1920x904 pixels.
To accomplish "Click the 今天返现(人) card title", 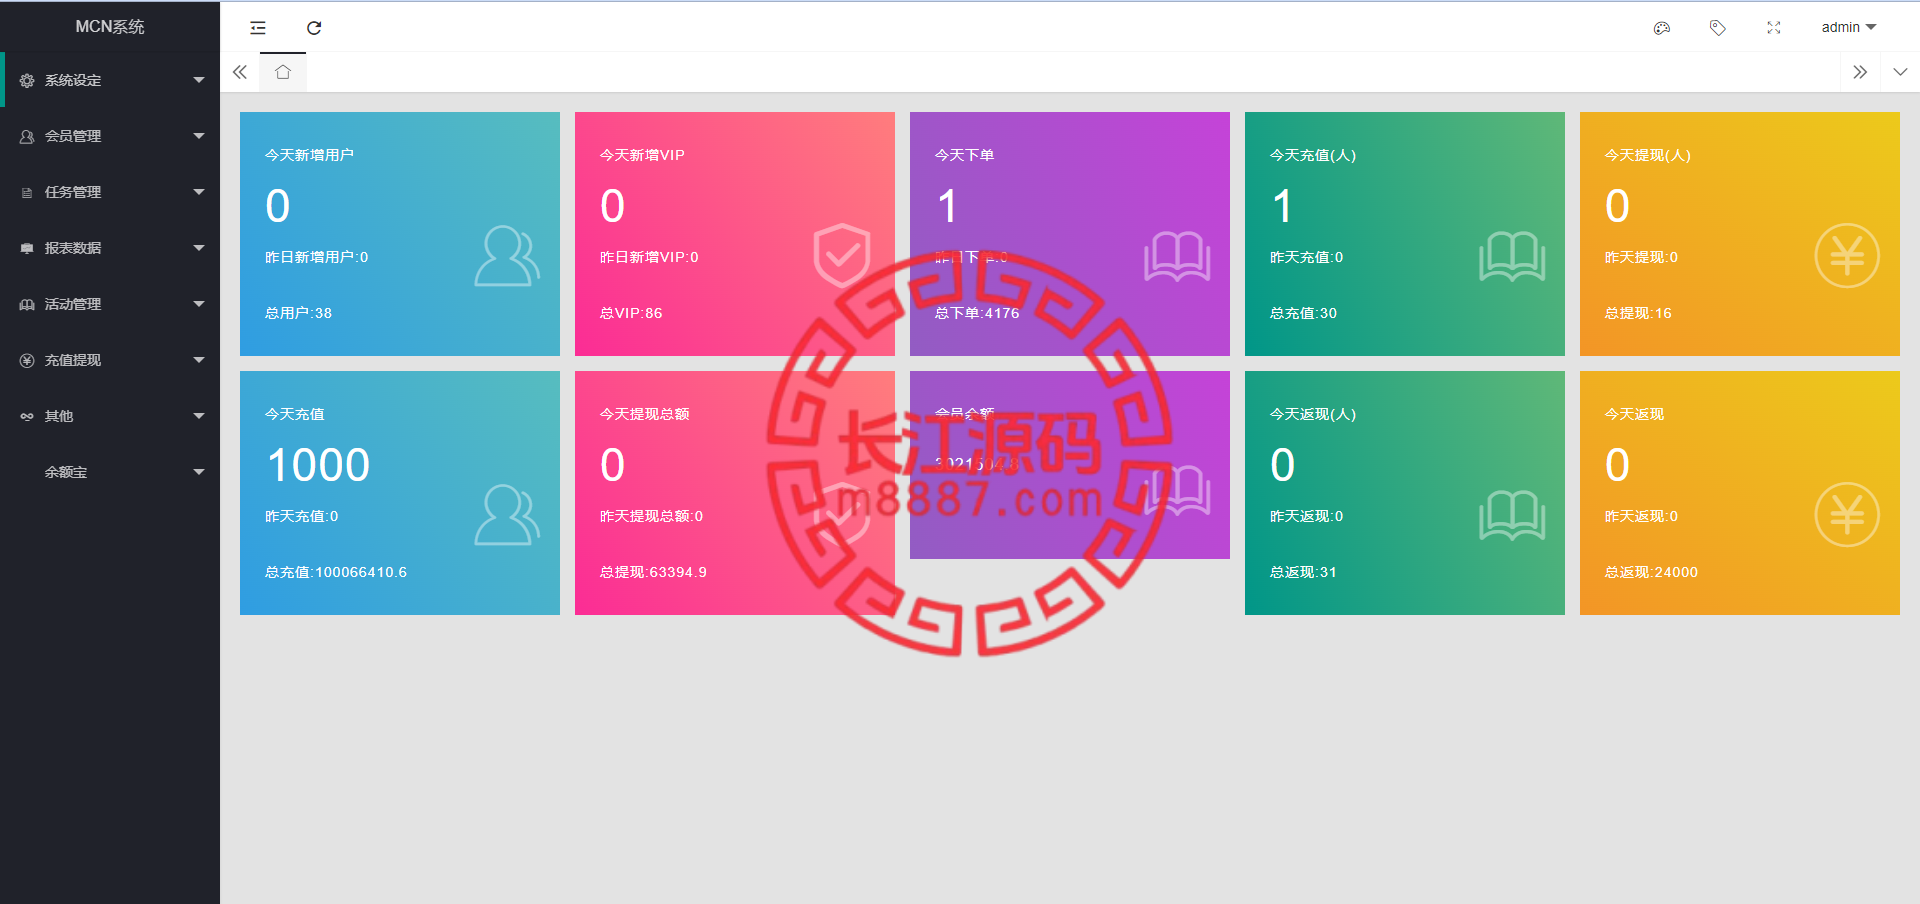I will pos(1312,414).
